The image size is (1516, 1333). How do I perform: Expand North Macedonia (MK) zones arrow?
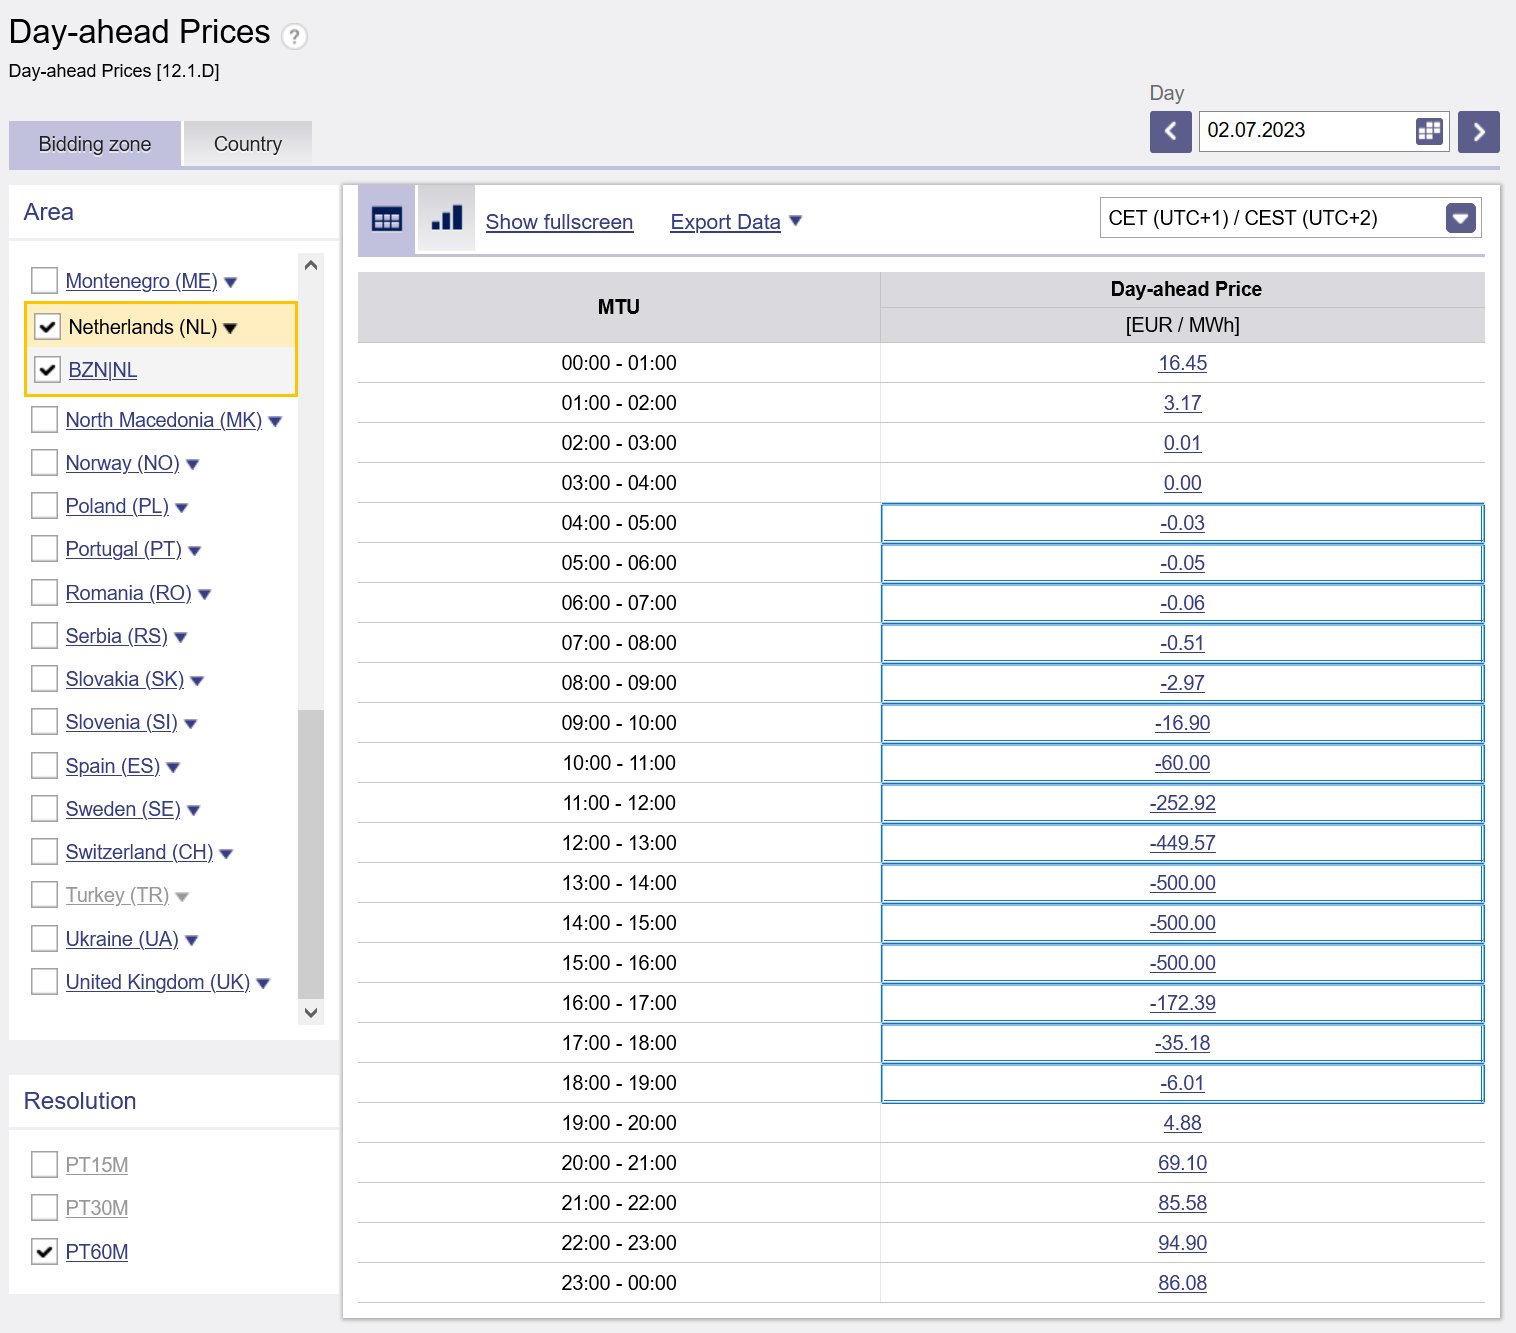(275, 422)
